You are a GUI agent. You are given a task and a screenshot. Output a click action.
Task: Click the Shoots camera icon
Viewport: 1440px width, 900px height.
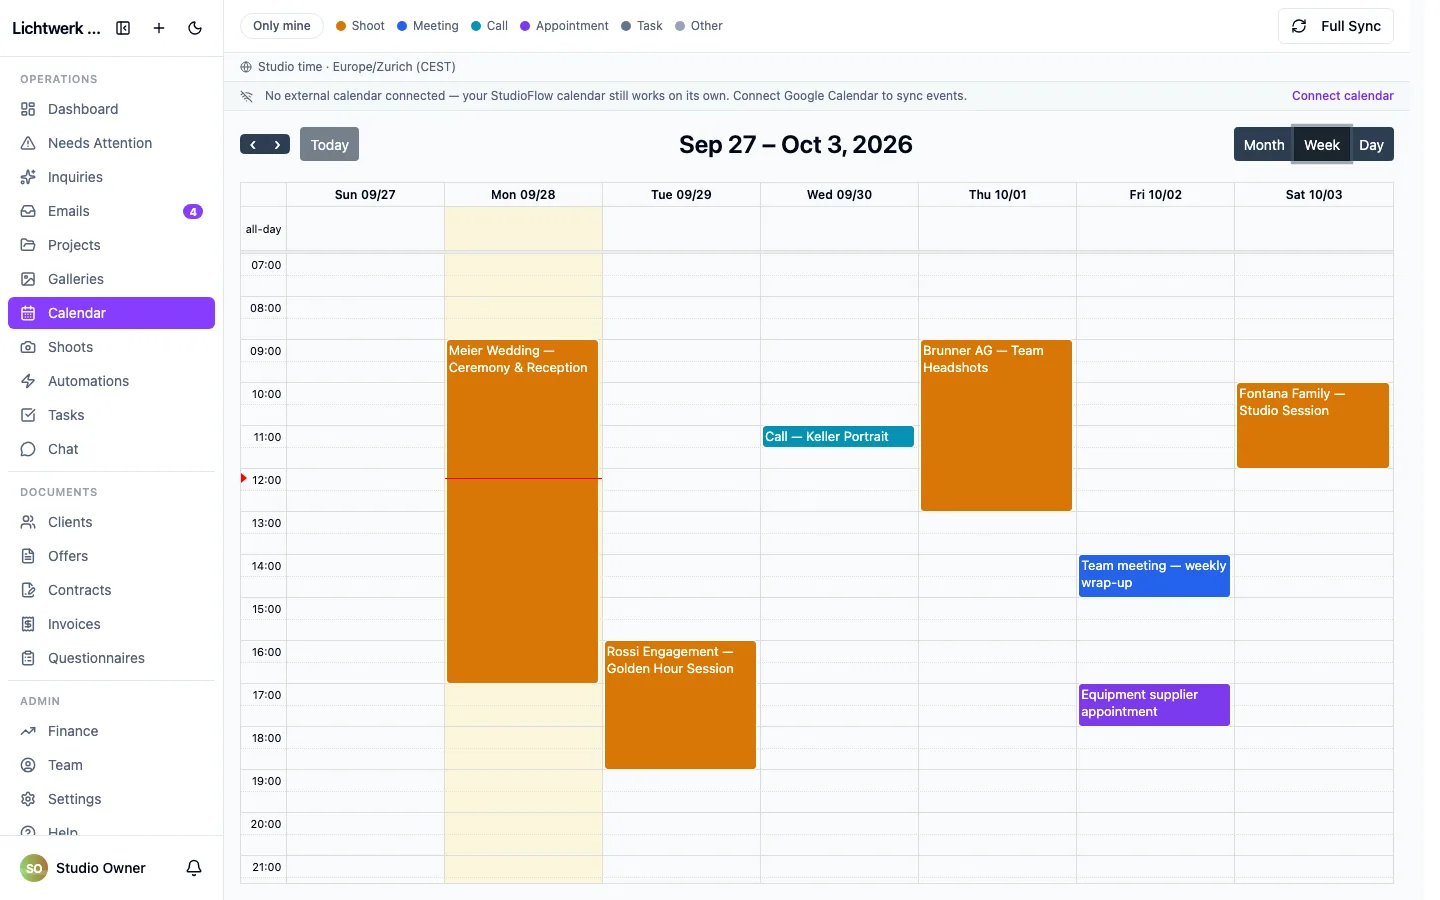coord(28,347)
